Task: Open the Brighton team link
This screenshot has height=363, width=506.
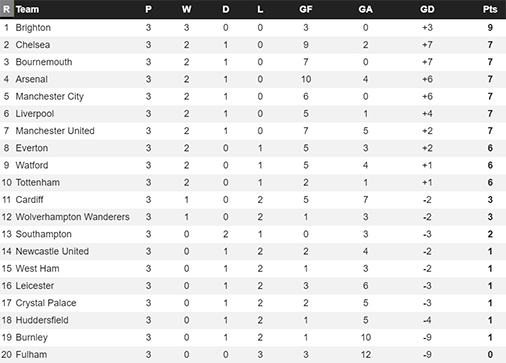Action: (33, 28)
